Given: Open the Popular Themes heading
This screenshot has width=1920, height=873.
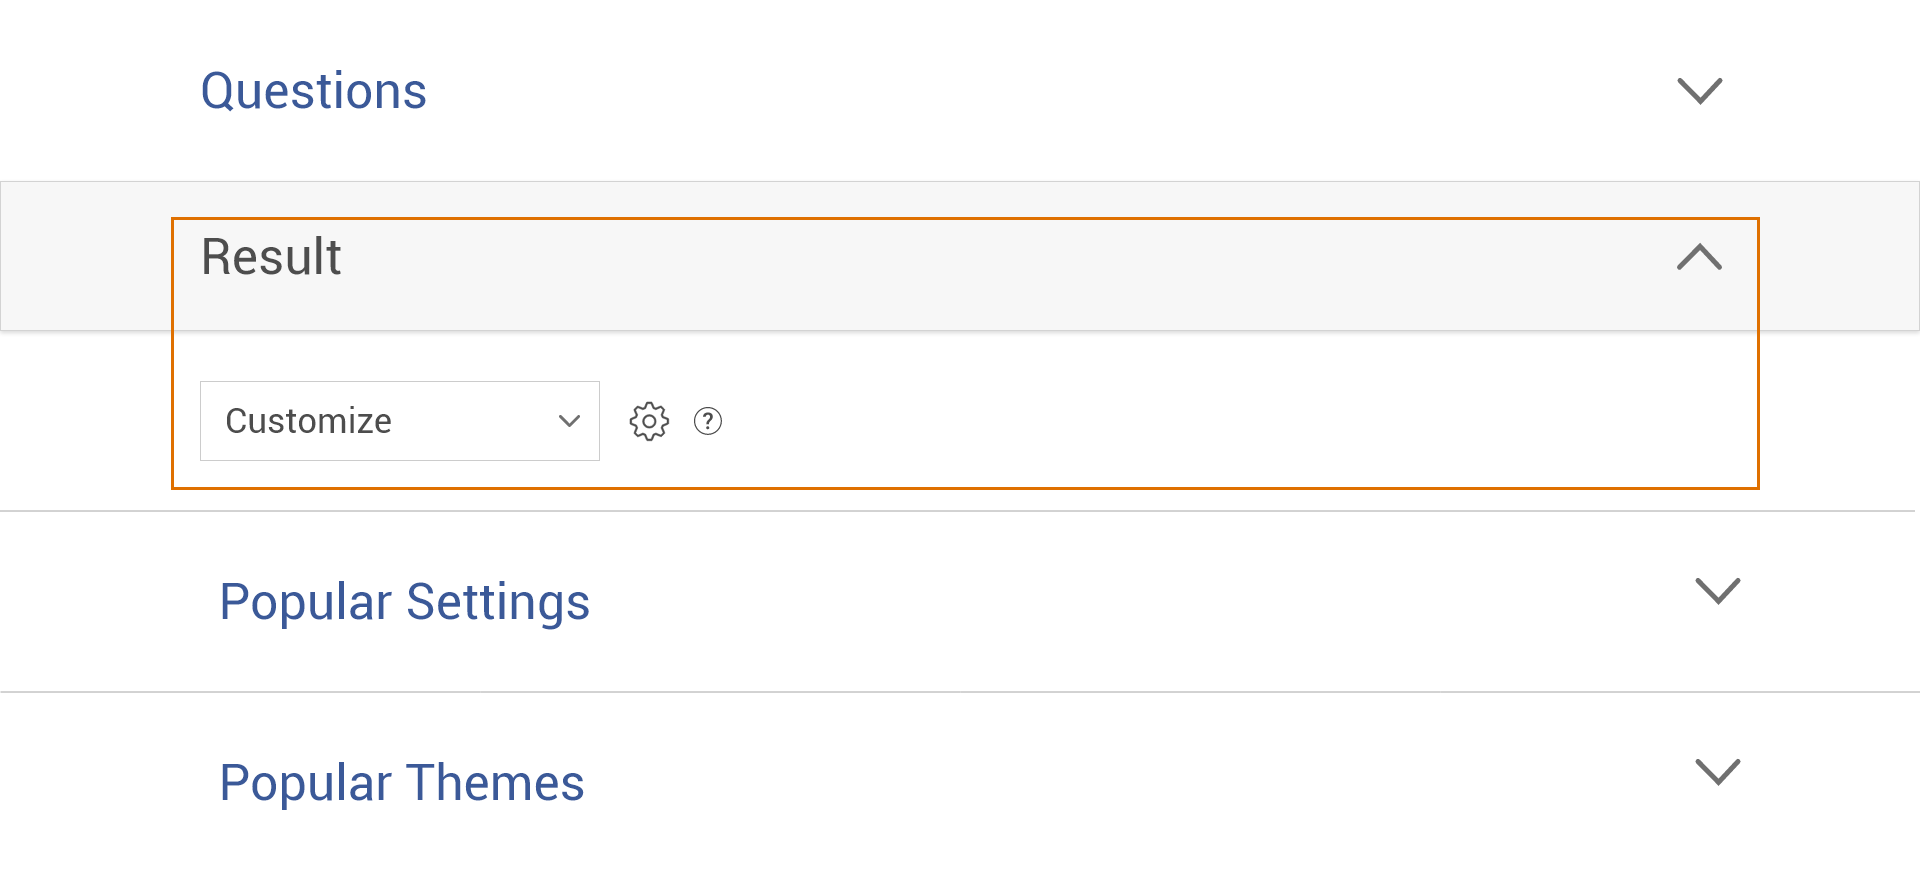Looking at the screenshot, I should (x=401, y=783).
